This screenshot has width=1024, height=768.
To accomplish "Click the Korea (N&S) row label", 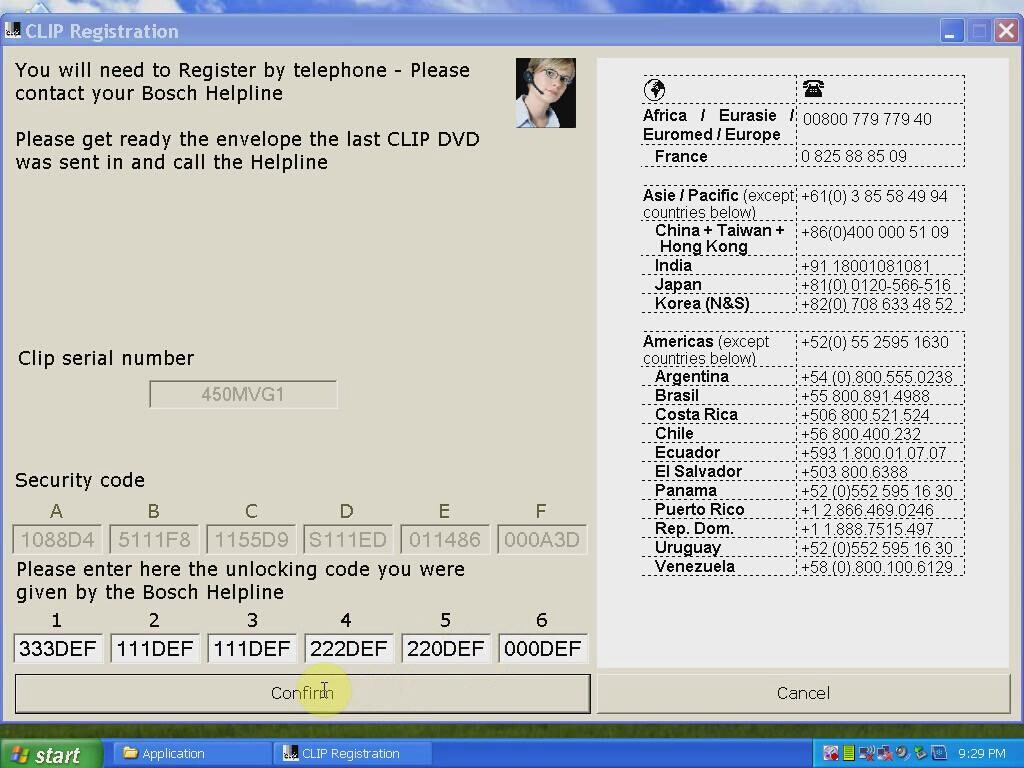I will point(702,304).
